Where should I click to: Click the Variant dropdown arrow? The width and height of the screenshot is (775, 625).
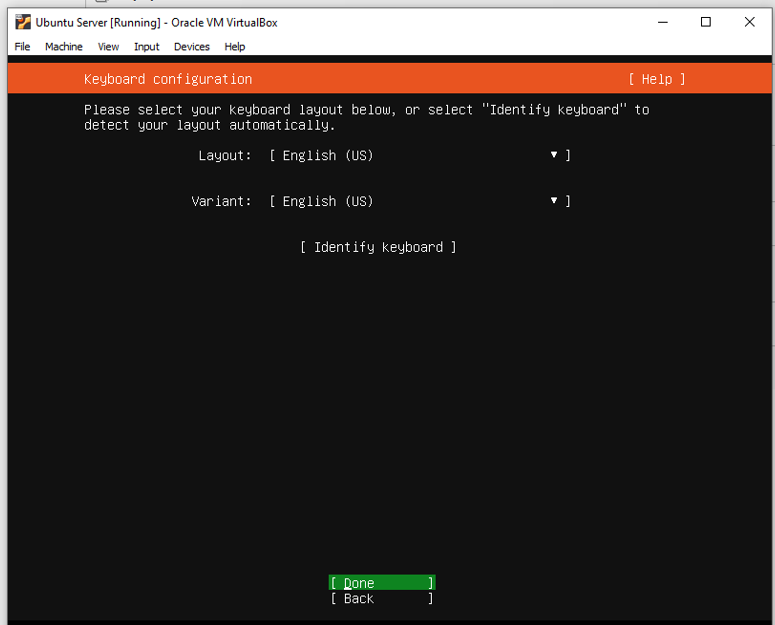coord(554,202)
